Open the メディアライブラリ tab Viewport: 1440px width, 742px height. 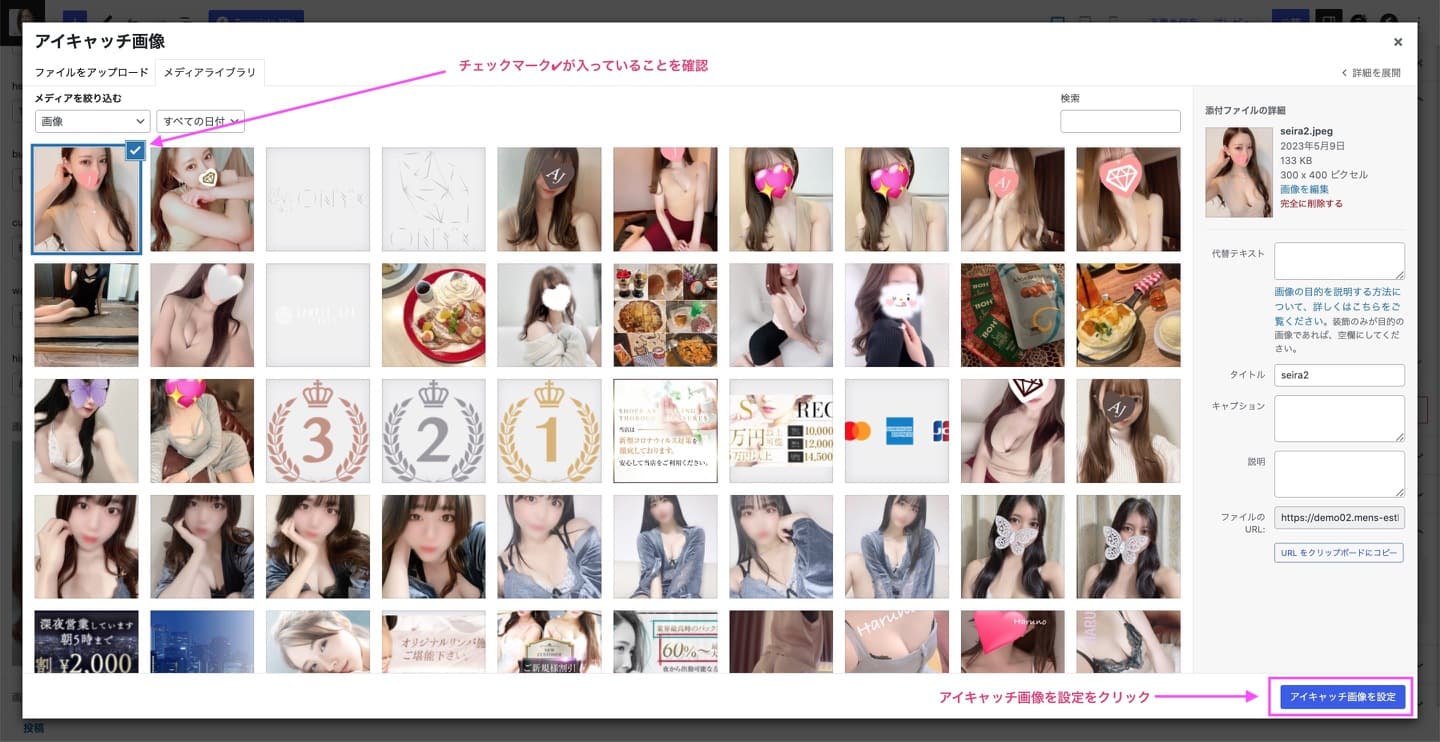coord(209,73)
